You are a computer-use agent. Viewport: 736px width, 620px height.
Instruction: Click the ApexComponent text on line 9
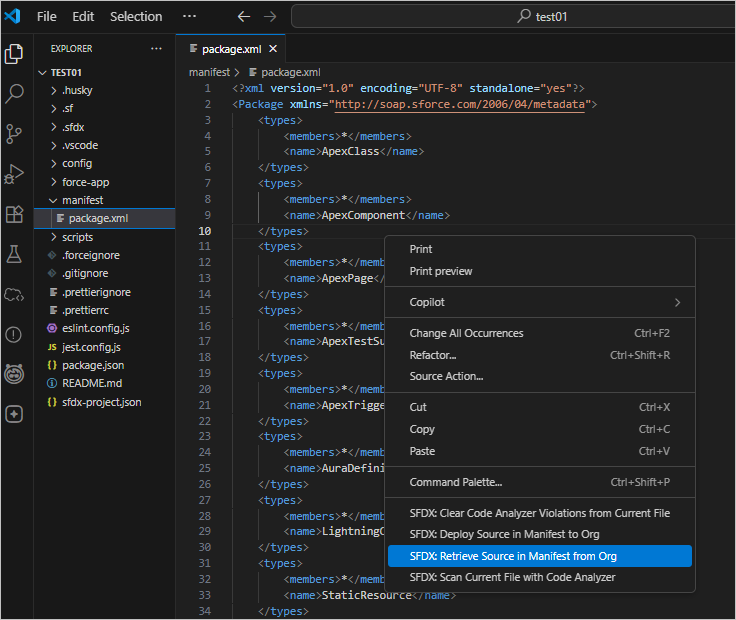click(363, 215)
